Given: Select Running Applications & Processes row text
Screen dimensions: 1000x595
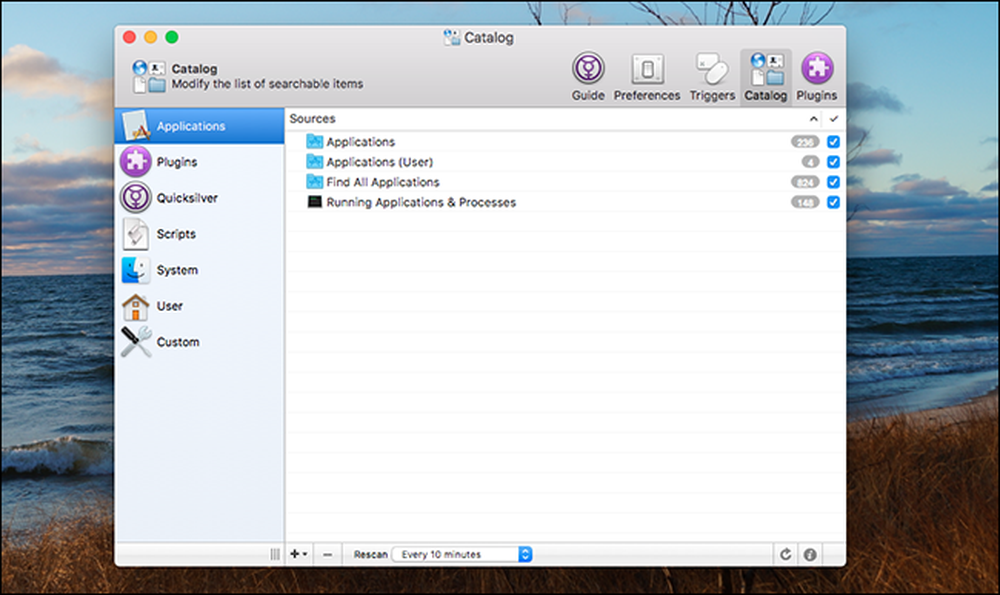Looking at the screenshot, I should pos(421,202).
